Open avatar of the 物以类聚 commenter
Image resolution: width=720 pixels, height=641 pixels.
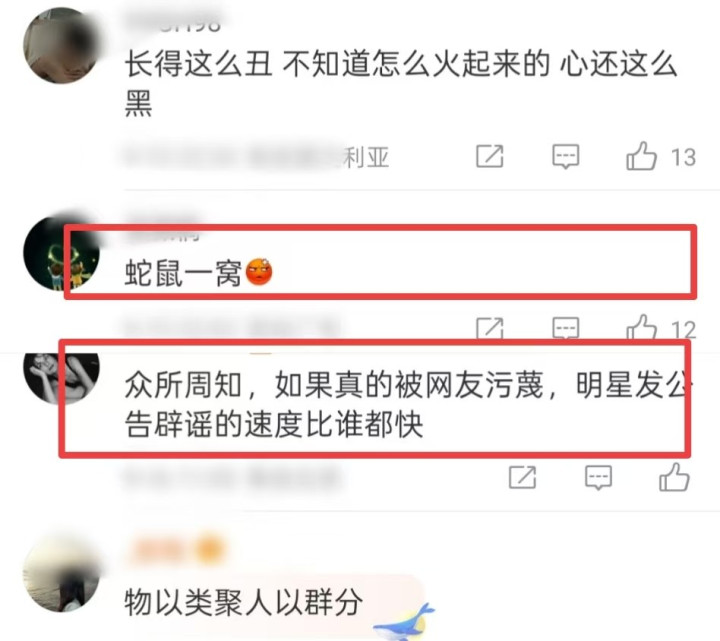tap(62, 574)
